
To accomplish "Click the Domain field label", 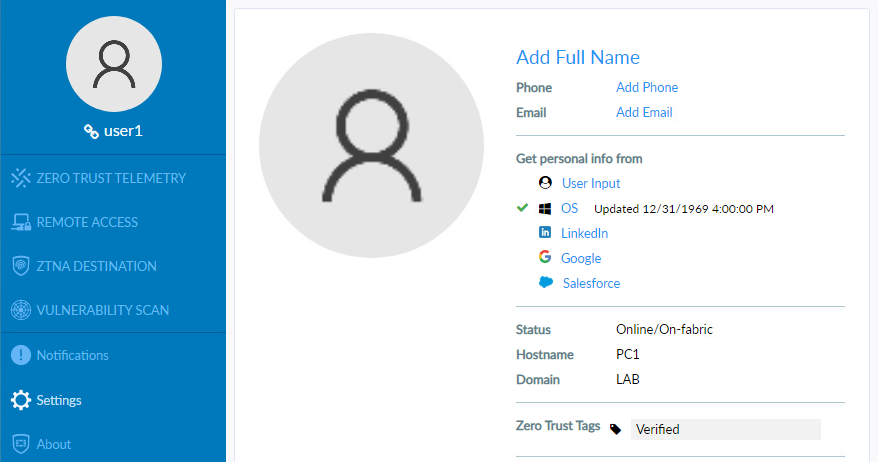I will coord(538,380).
